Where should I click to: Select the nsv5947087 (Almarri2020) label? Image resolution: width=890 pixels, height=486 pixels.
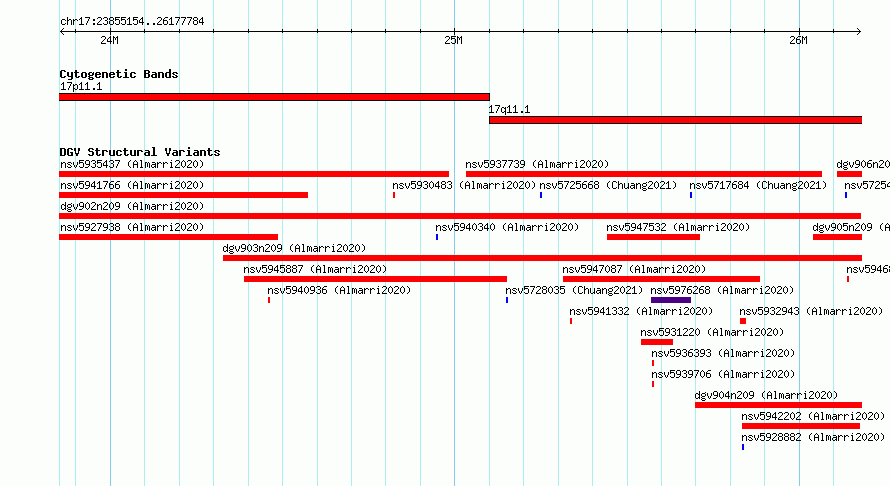[634, 269]
